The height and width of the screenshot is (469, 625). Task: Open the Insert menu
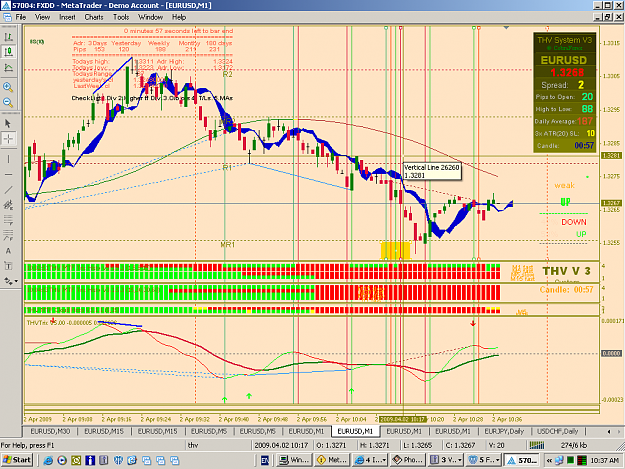pos(67,17)
